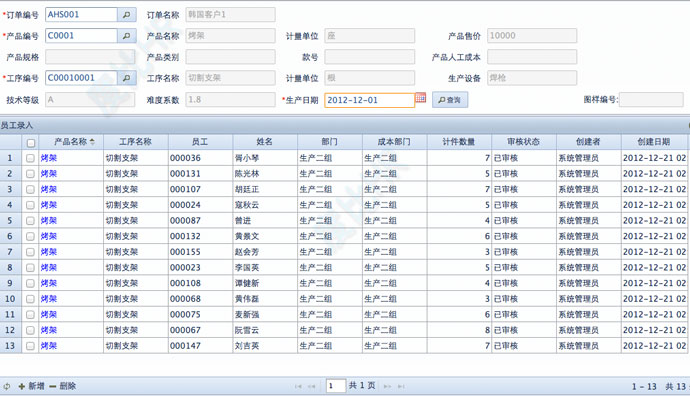Check row 13 checkbox for 000147
Viewport: 690px width, 396px height.
pos(30,346)
